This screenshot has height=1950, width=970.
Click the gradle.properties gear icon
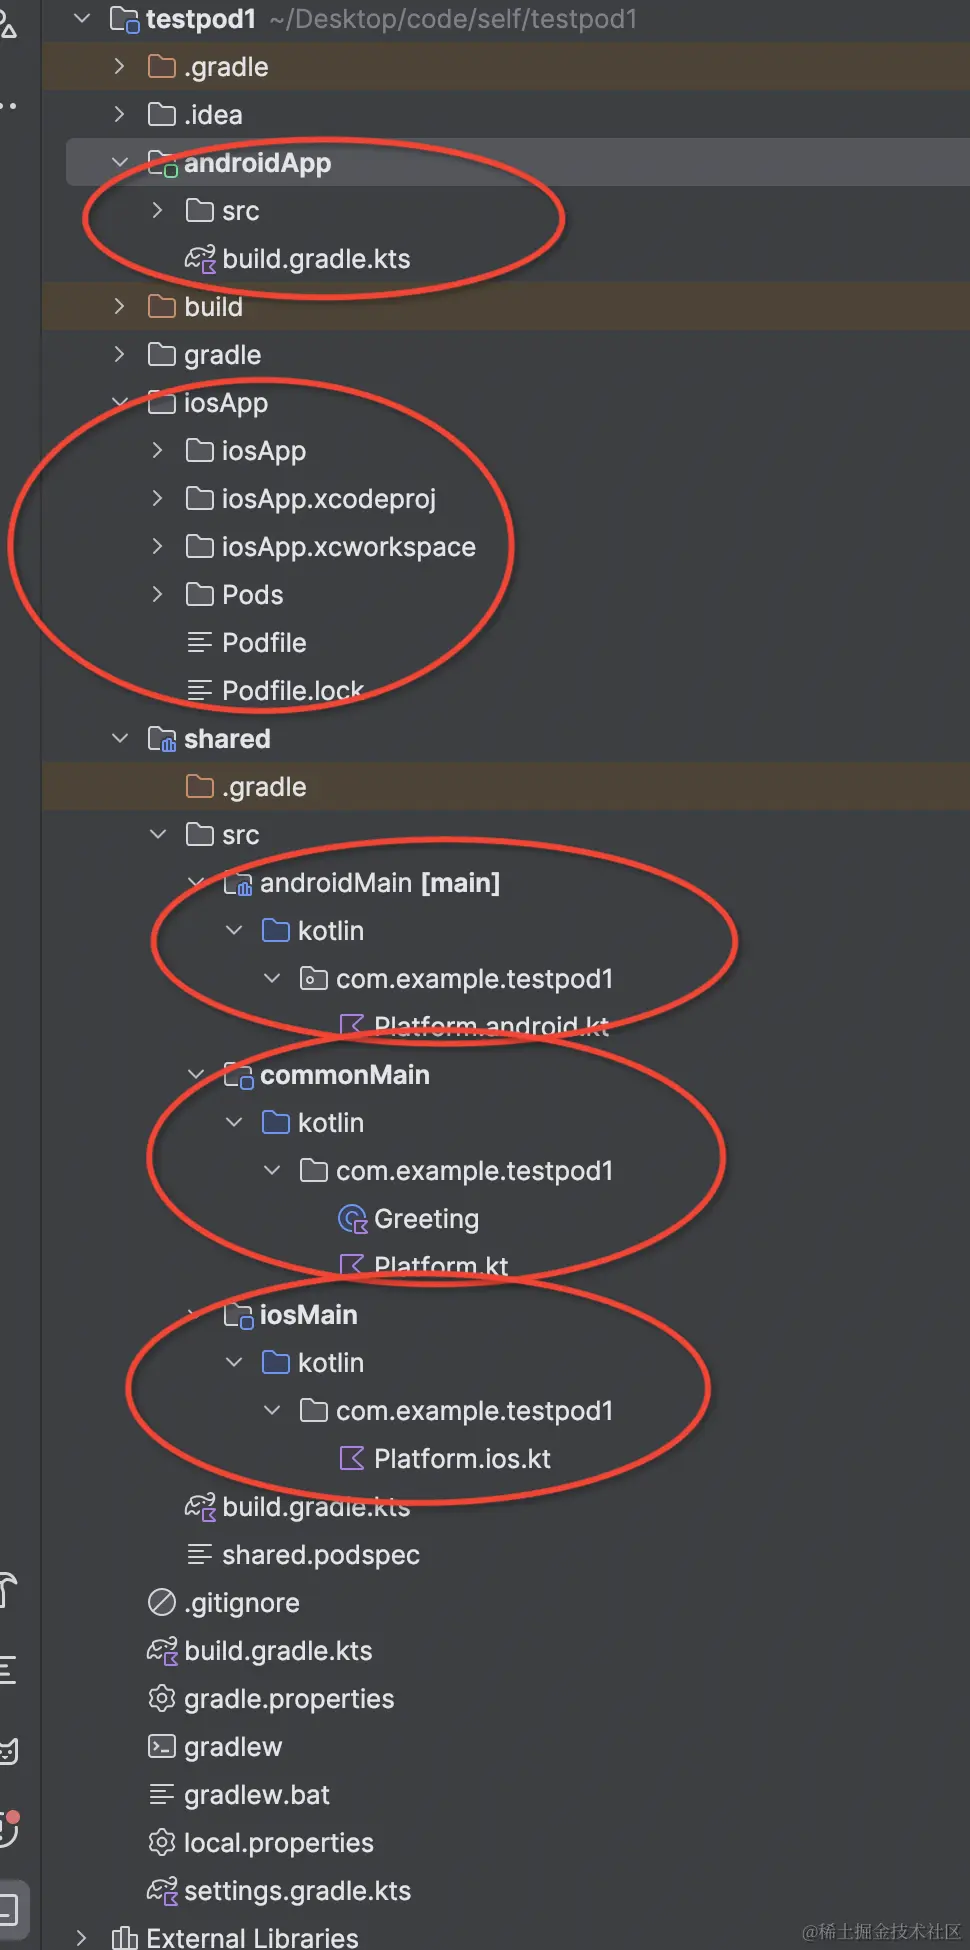click(162, 1699)
